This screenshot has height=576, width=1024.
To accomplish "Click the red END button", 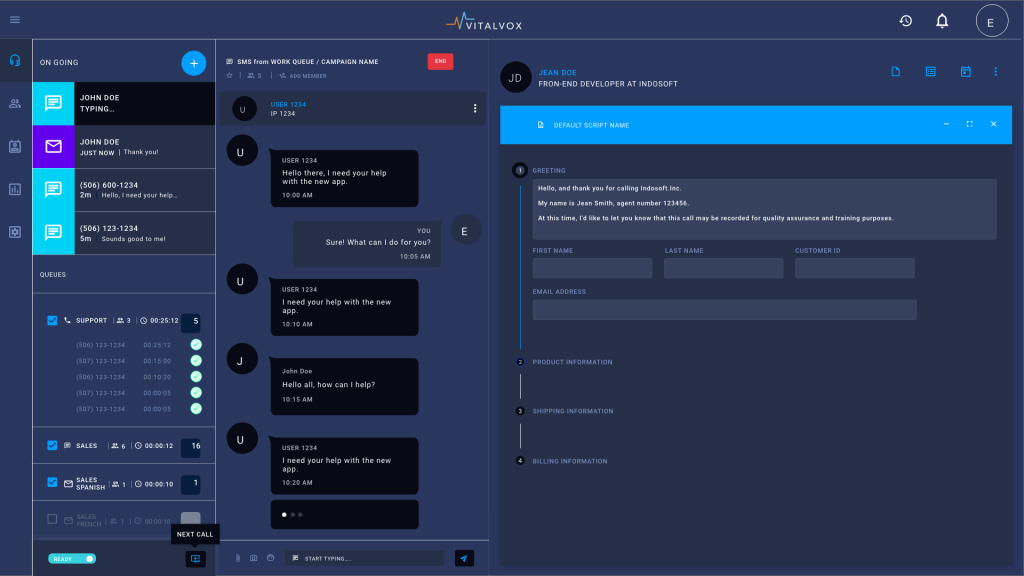I will pos(440,62).
